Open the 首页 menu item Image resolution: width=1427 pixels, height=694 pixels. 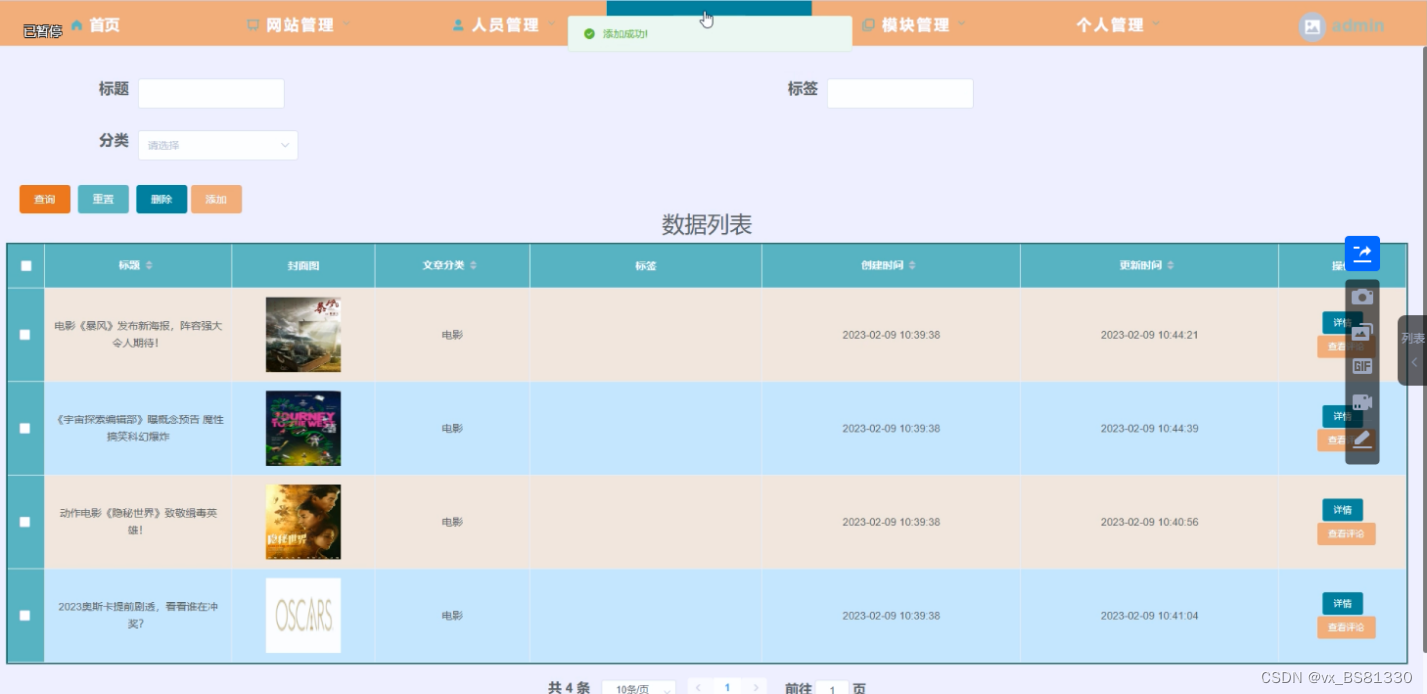coord(104,25)
